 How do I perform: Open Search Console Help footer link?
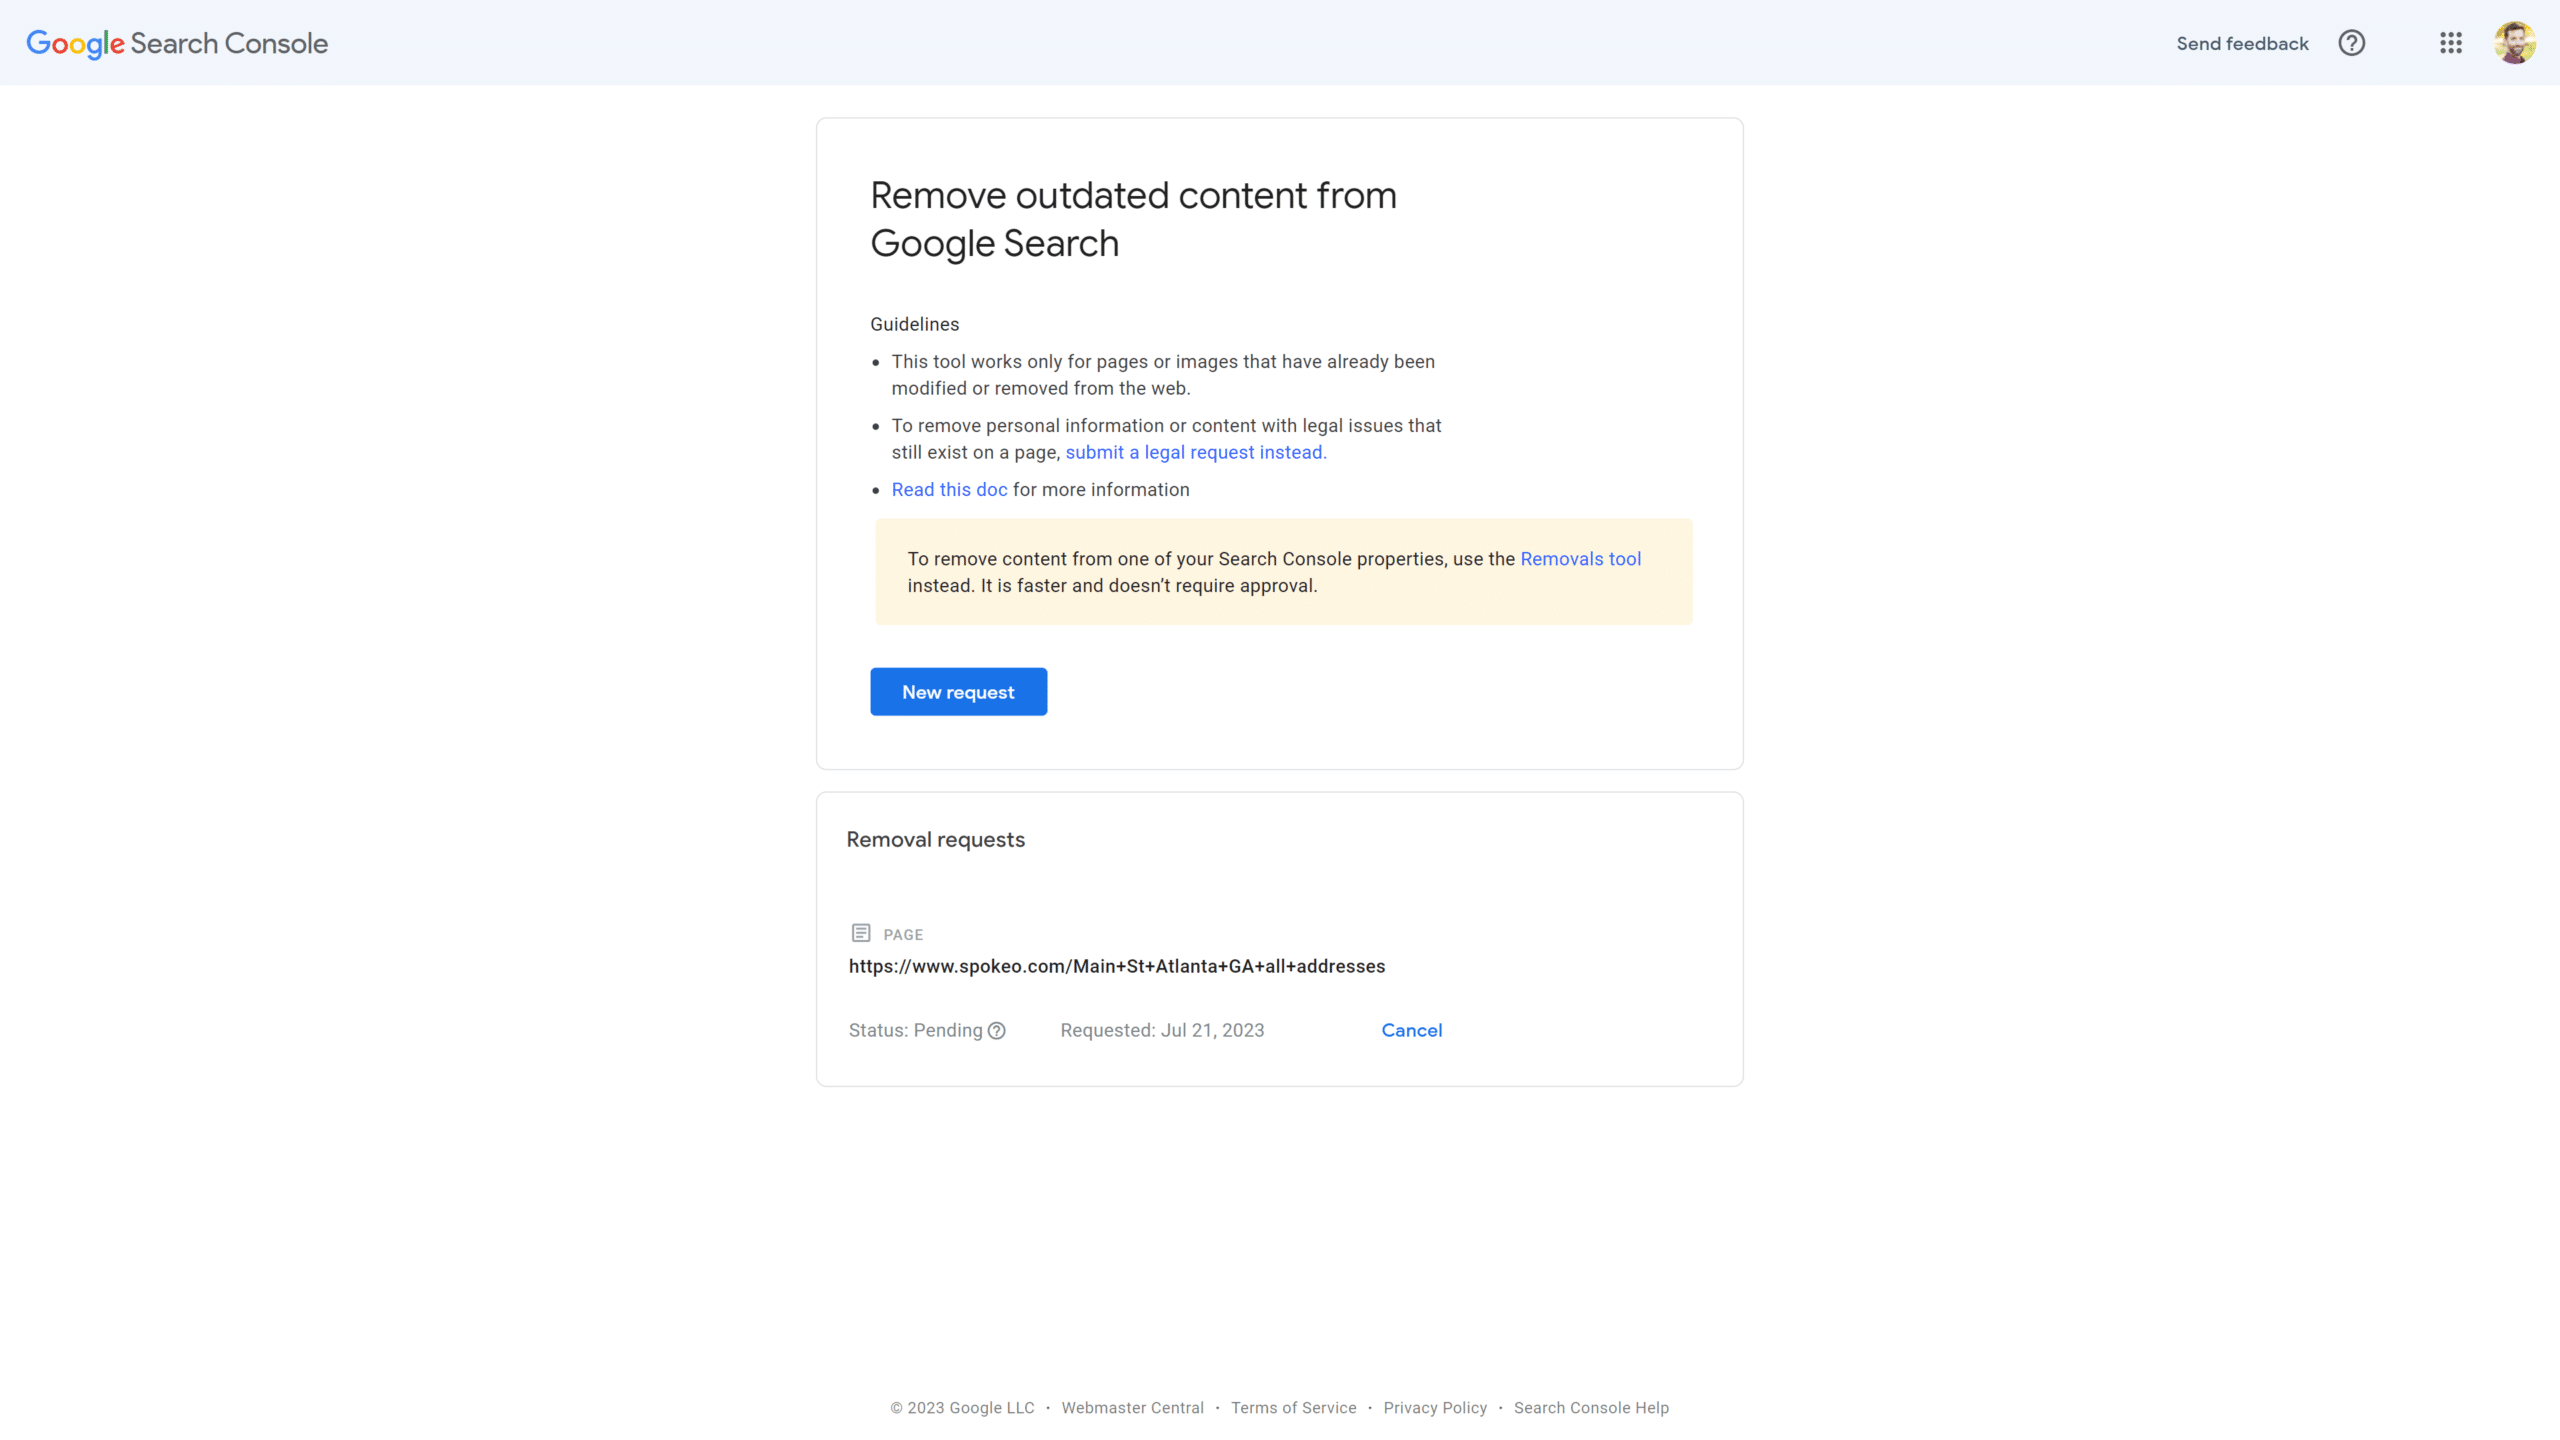tap(1591, 1408)
